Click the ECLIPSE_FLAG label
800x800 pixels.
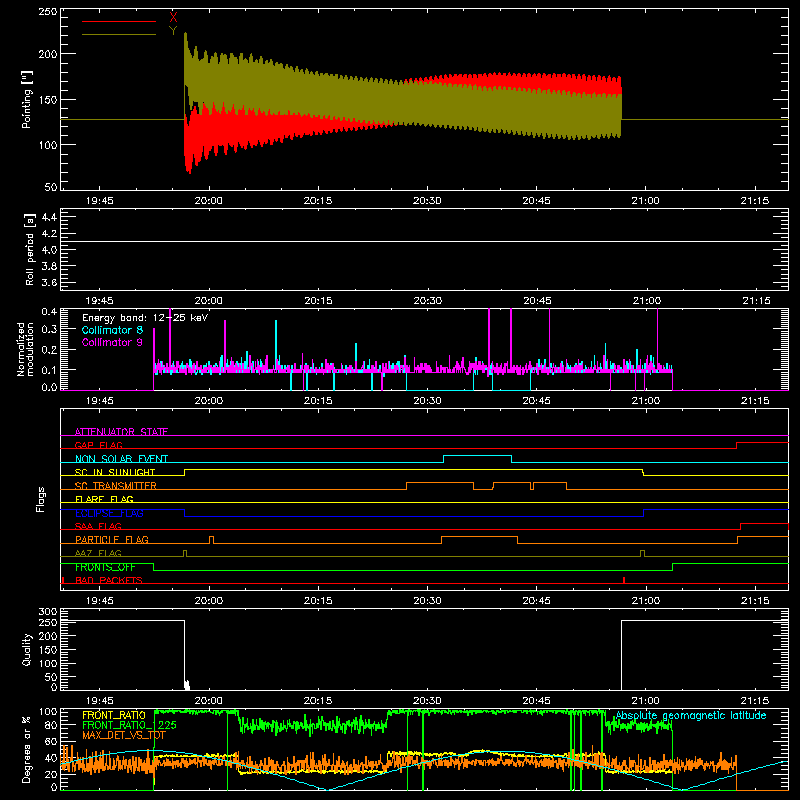(109, 513)
